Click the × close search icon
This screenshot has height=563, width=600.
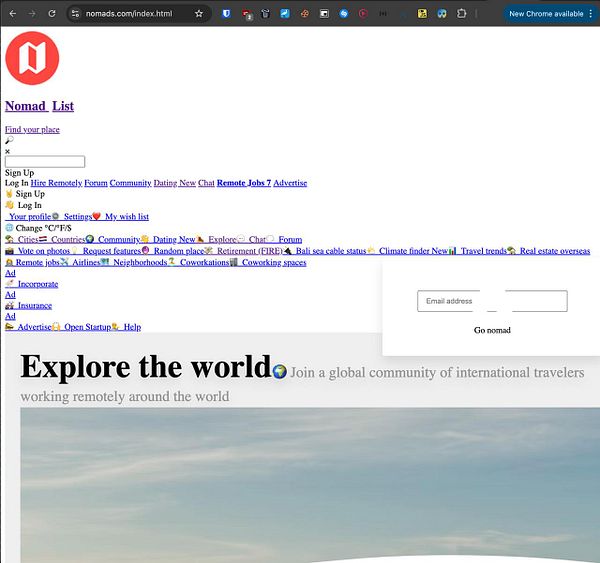tap(7, 152)
